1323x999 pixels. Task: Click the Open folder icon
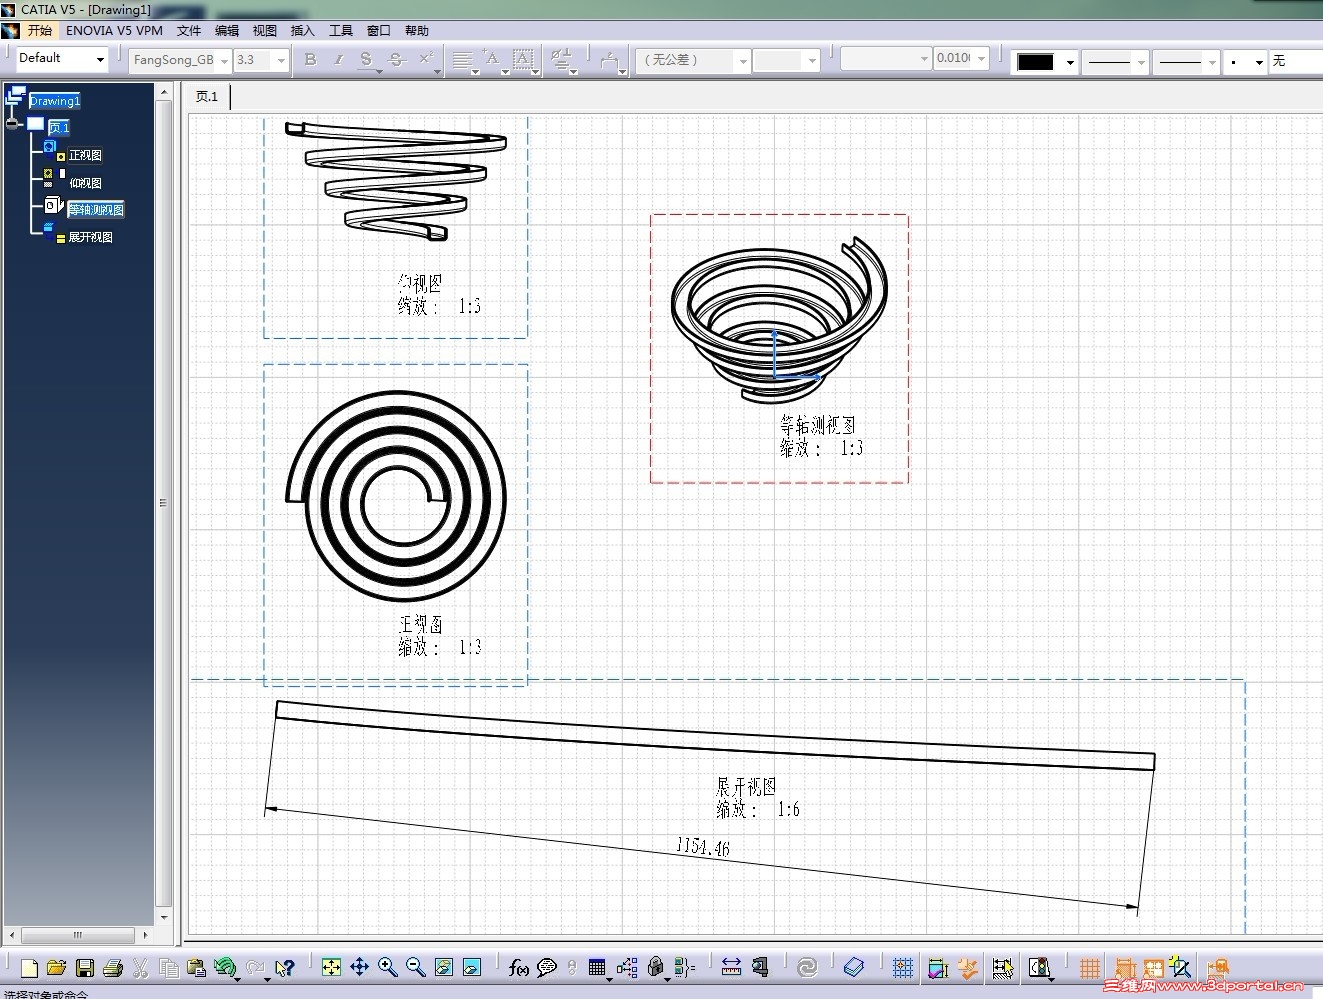(x=57, y=968)
